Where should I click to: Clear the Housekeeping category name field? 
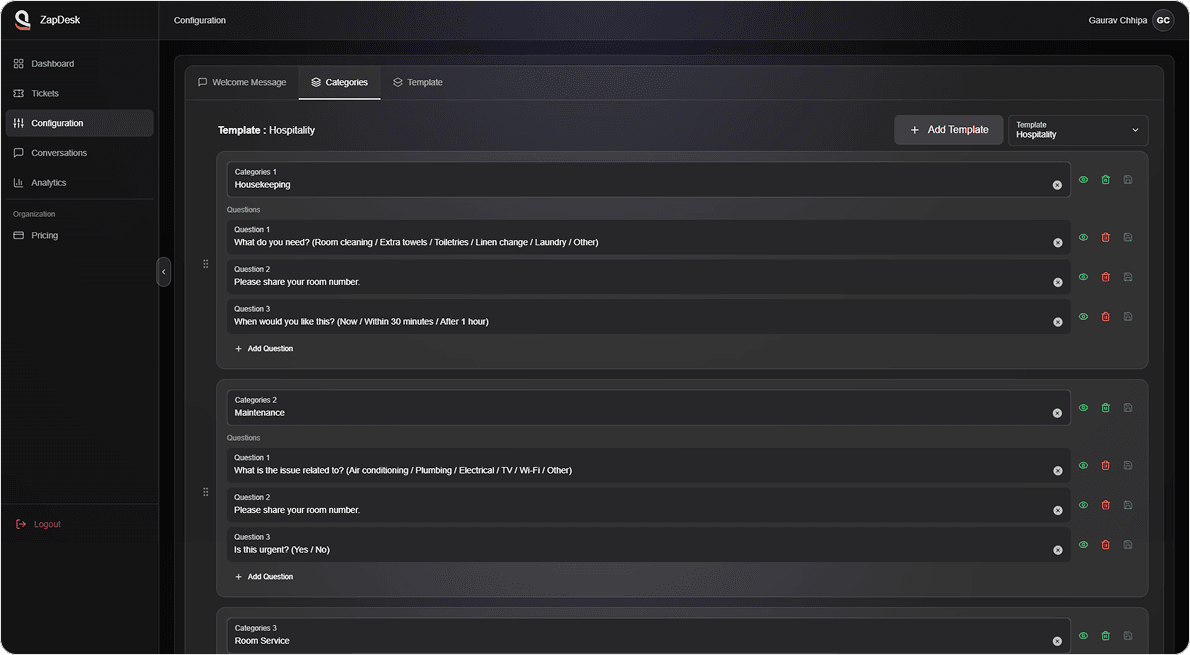(1057, 185)
